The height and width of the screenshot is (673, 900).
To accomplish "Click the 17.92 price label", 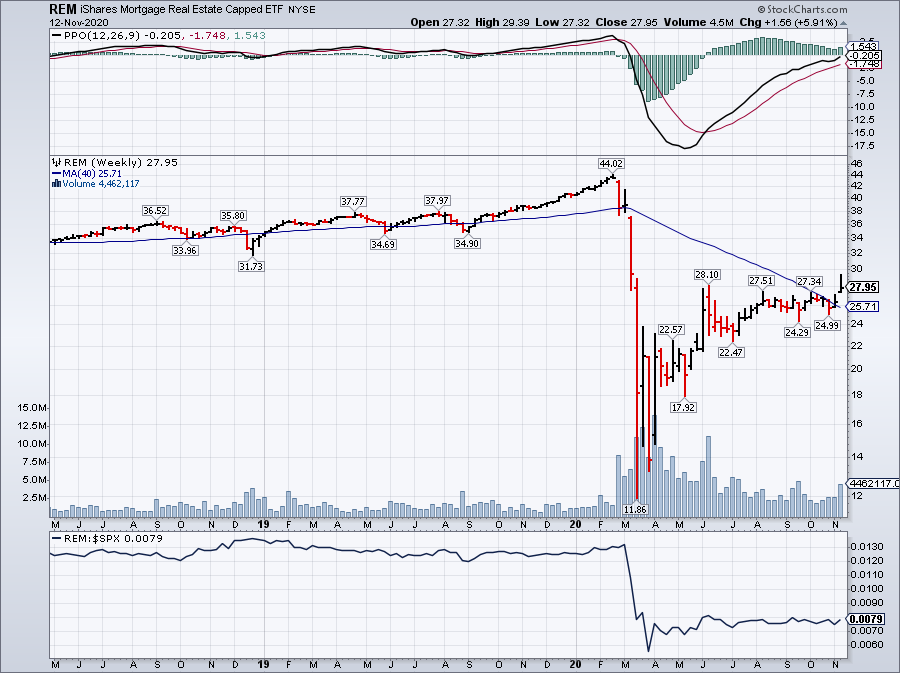I will click(x=683, y=407).
